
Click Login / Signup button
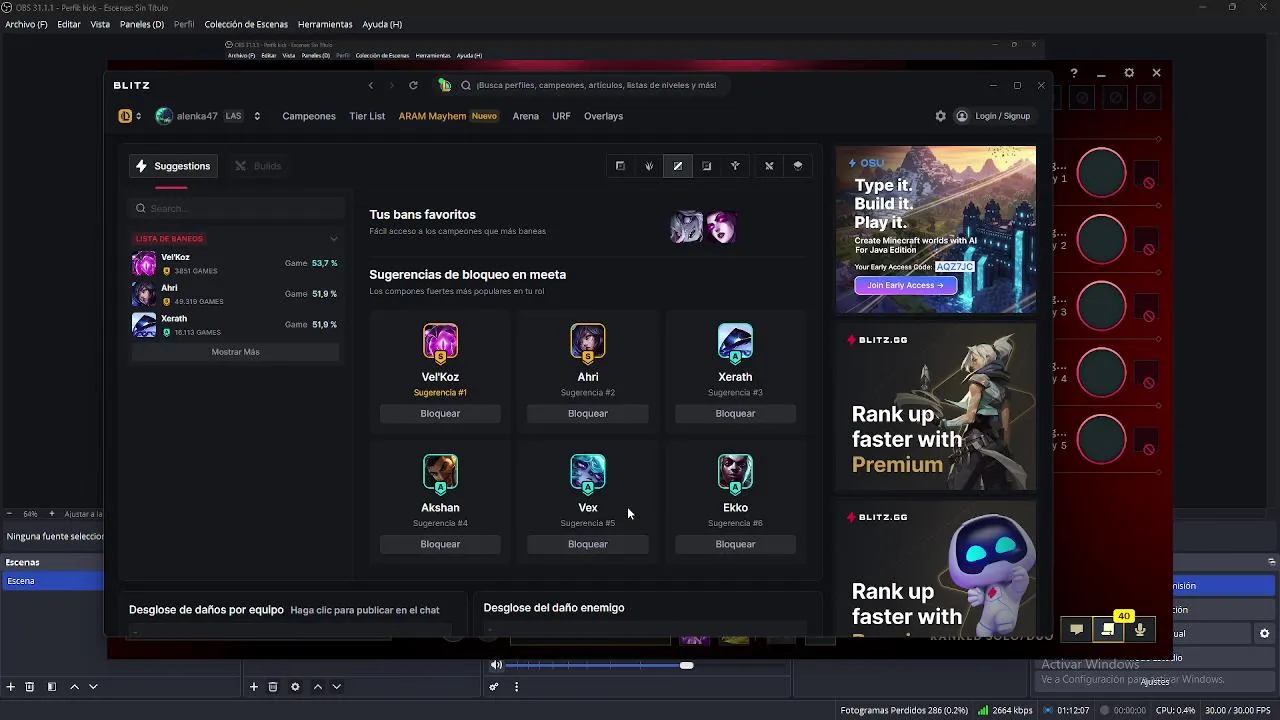click(993, 116)
